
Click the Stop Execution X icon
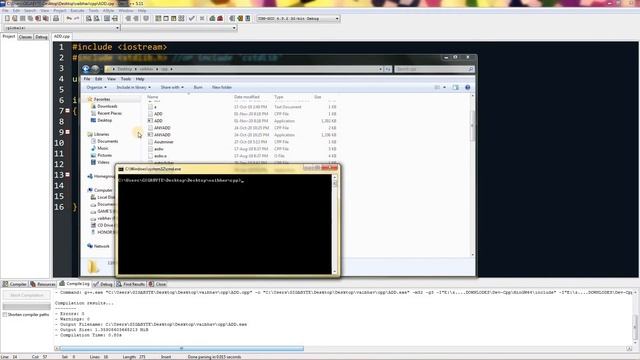tap(202, 18)
